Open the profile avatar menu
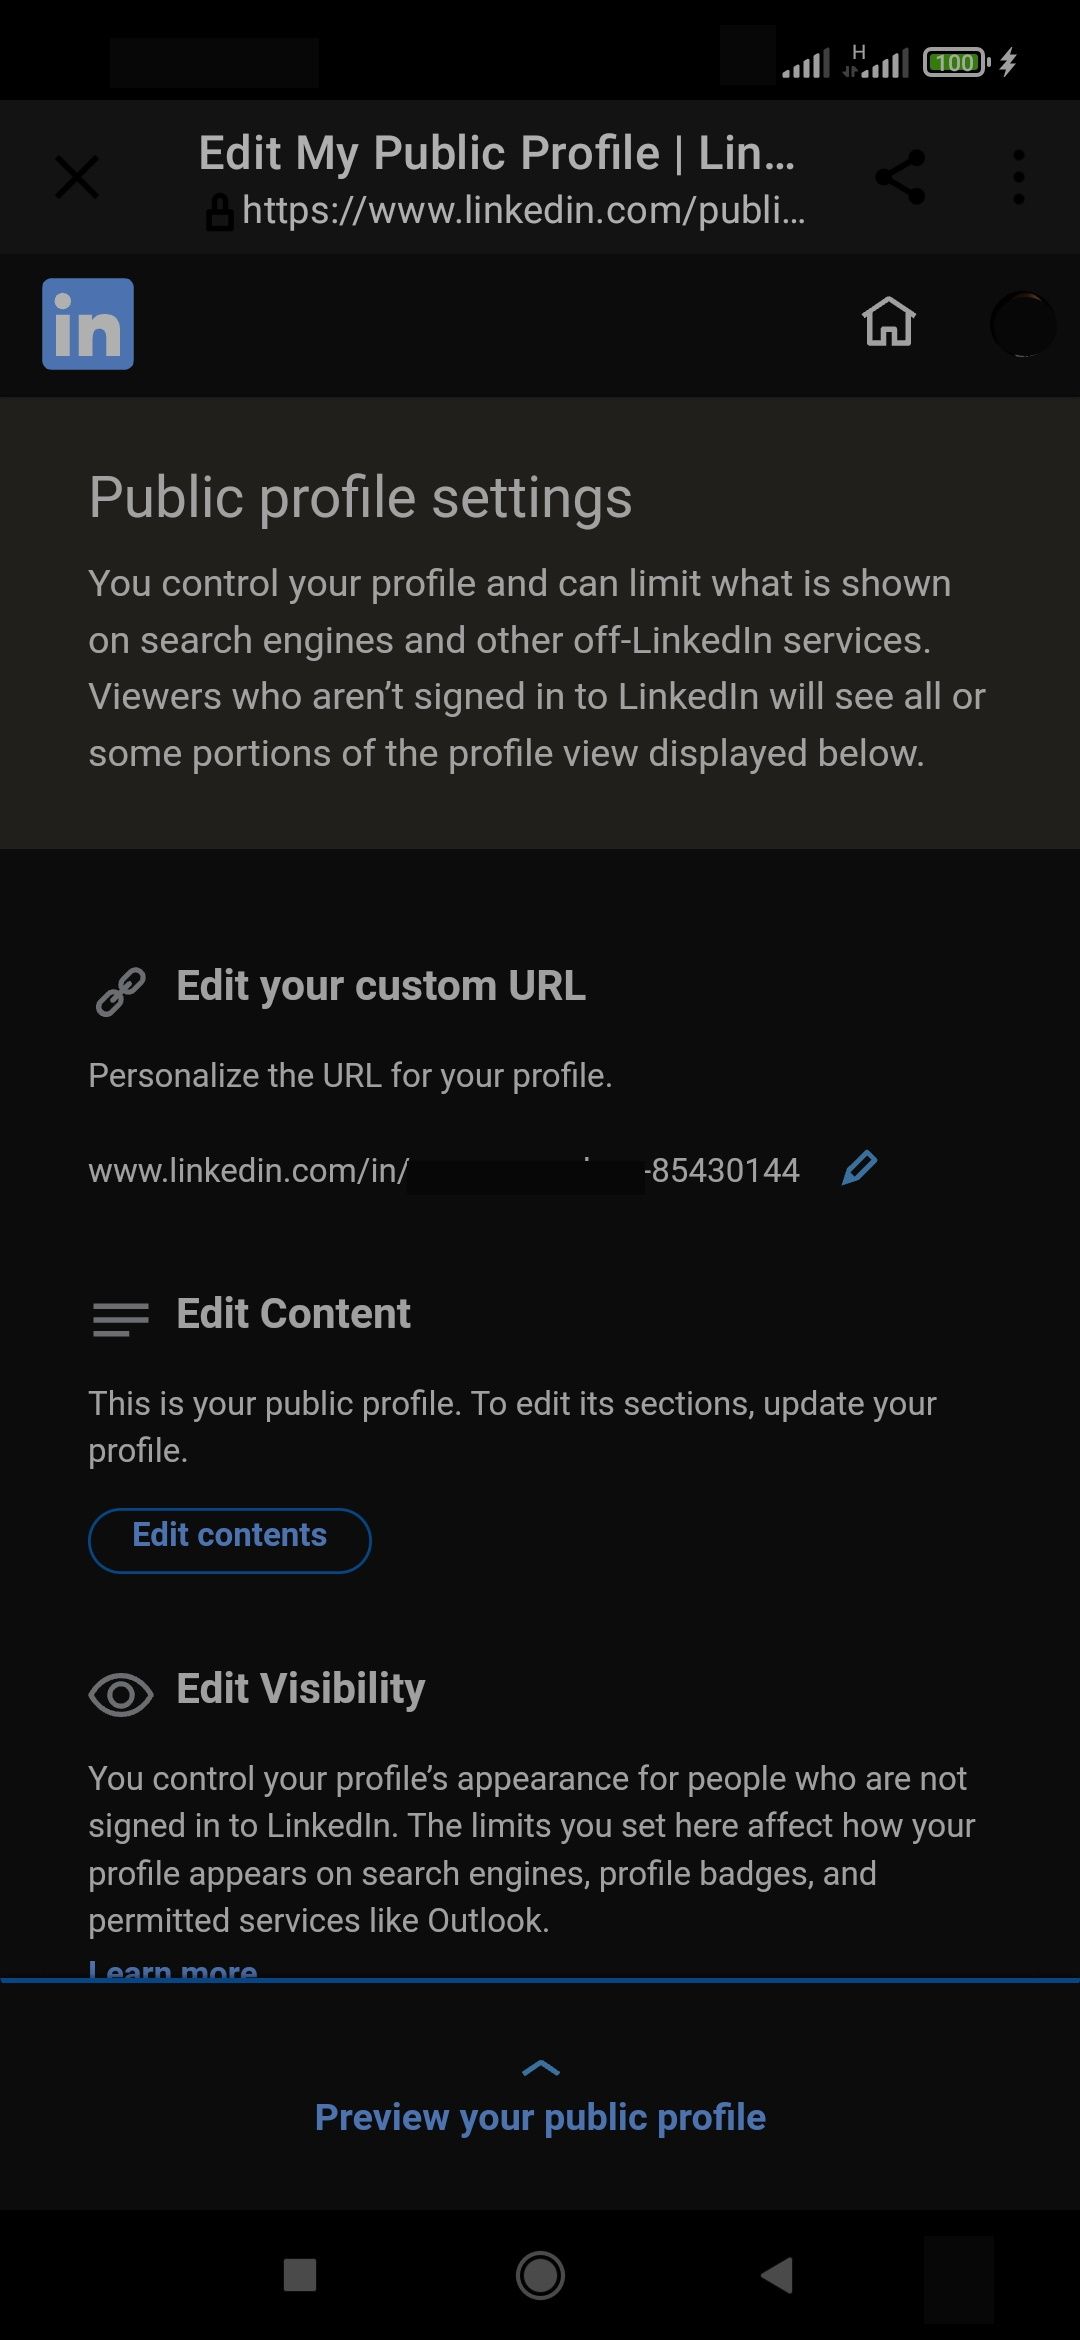 [x=1022, y=324]
